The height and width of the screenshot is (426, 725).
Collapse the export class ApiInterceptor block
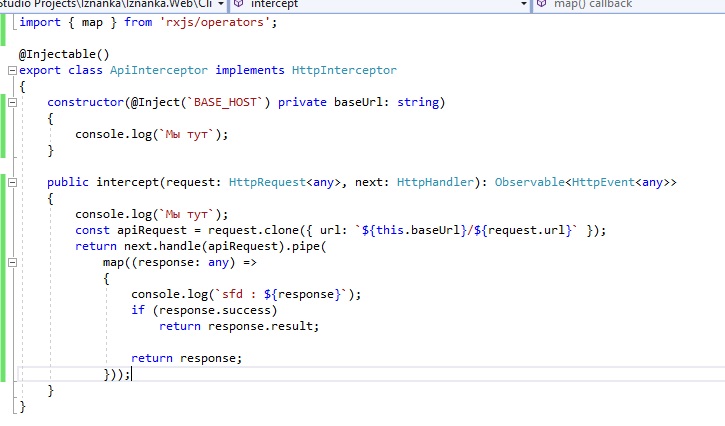tap(12, 70)
